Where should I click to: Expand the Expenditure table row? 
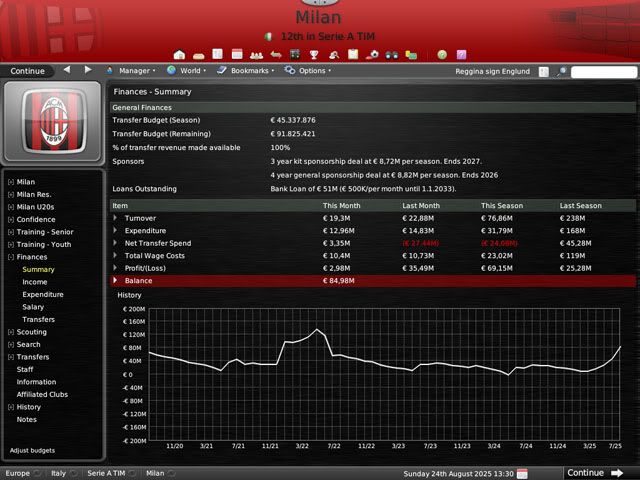115,231
